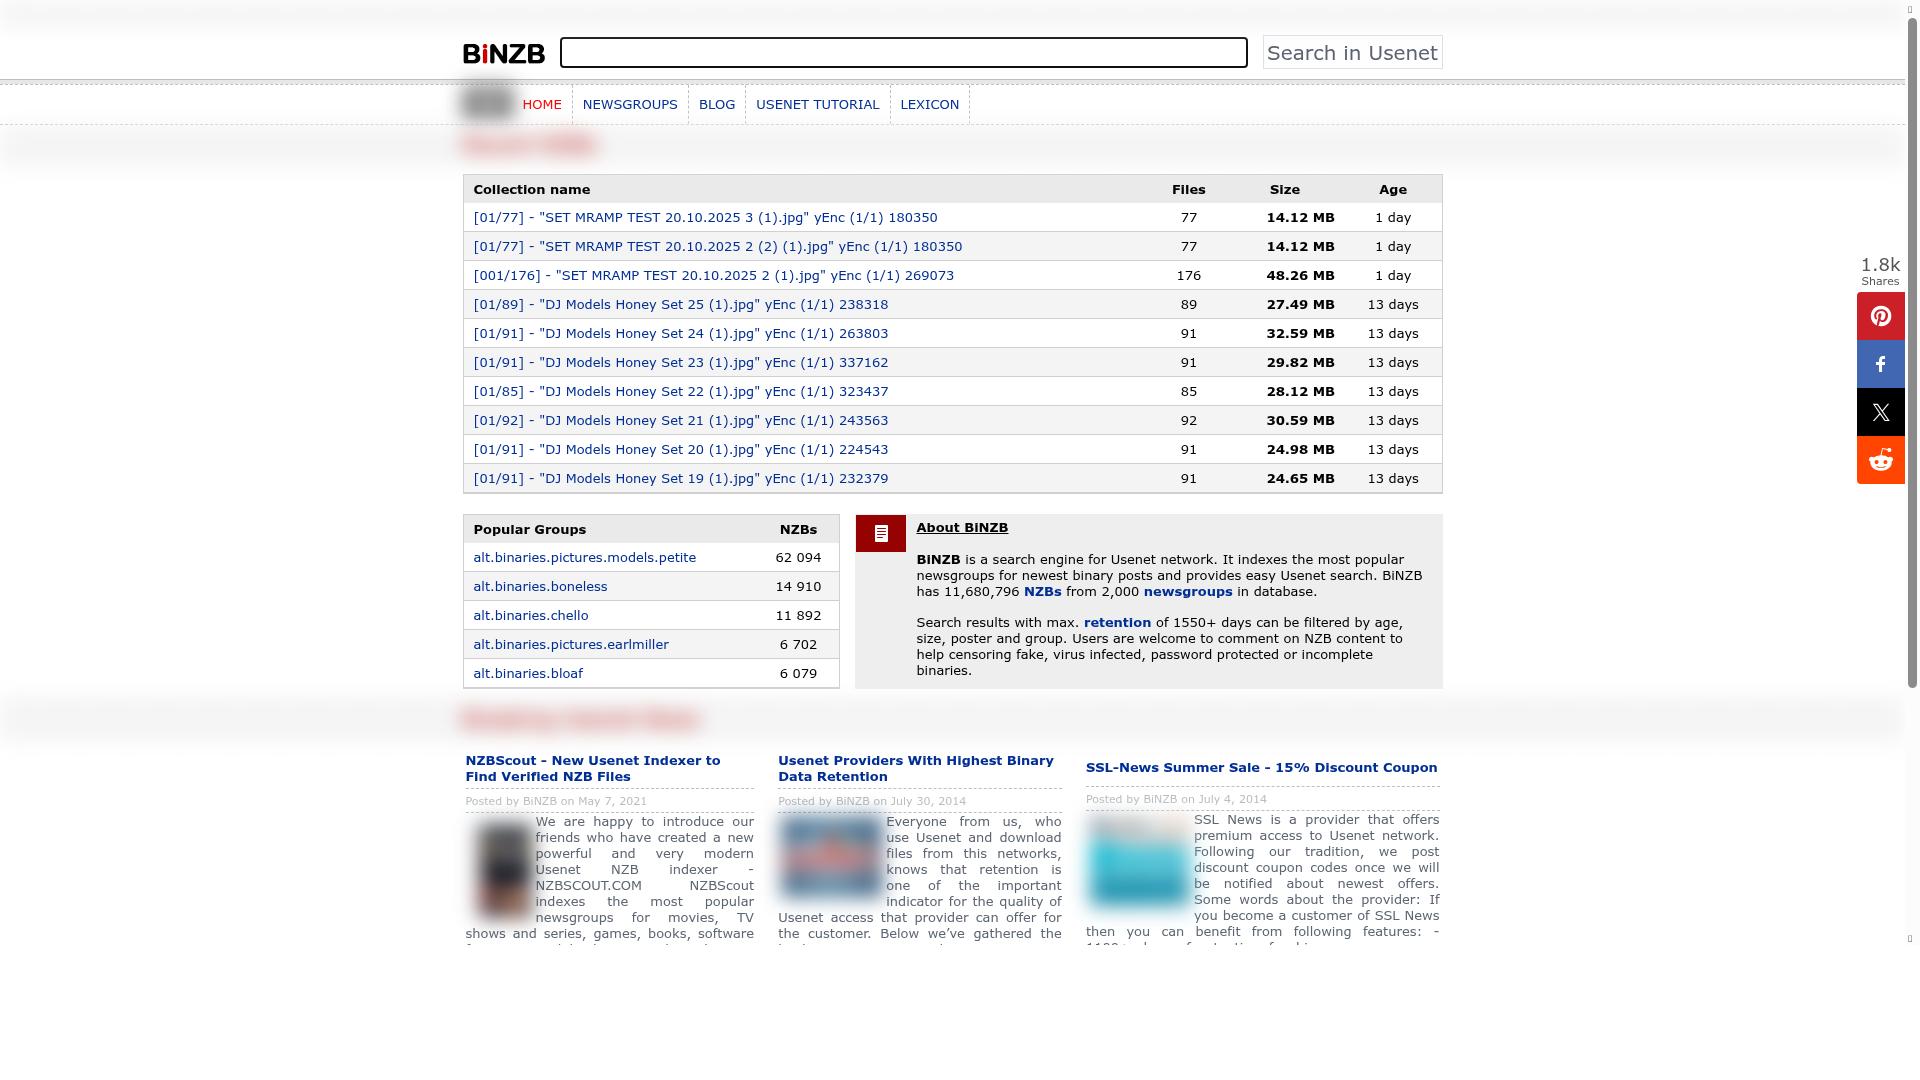Share the page on Reddit
The image size is (1920, 1080).
coord(1880,460)
